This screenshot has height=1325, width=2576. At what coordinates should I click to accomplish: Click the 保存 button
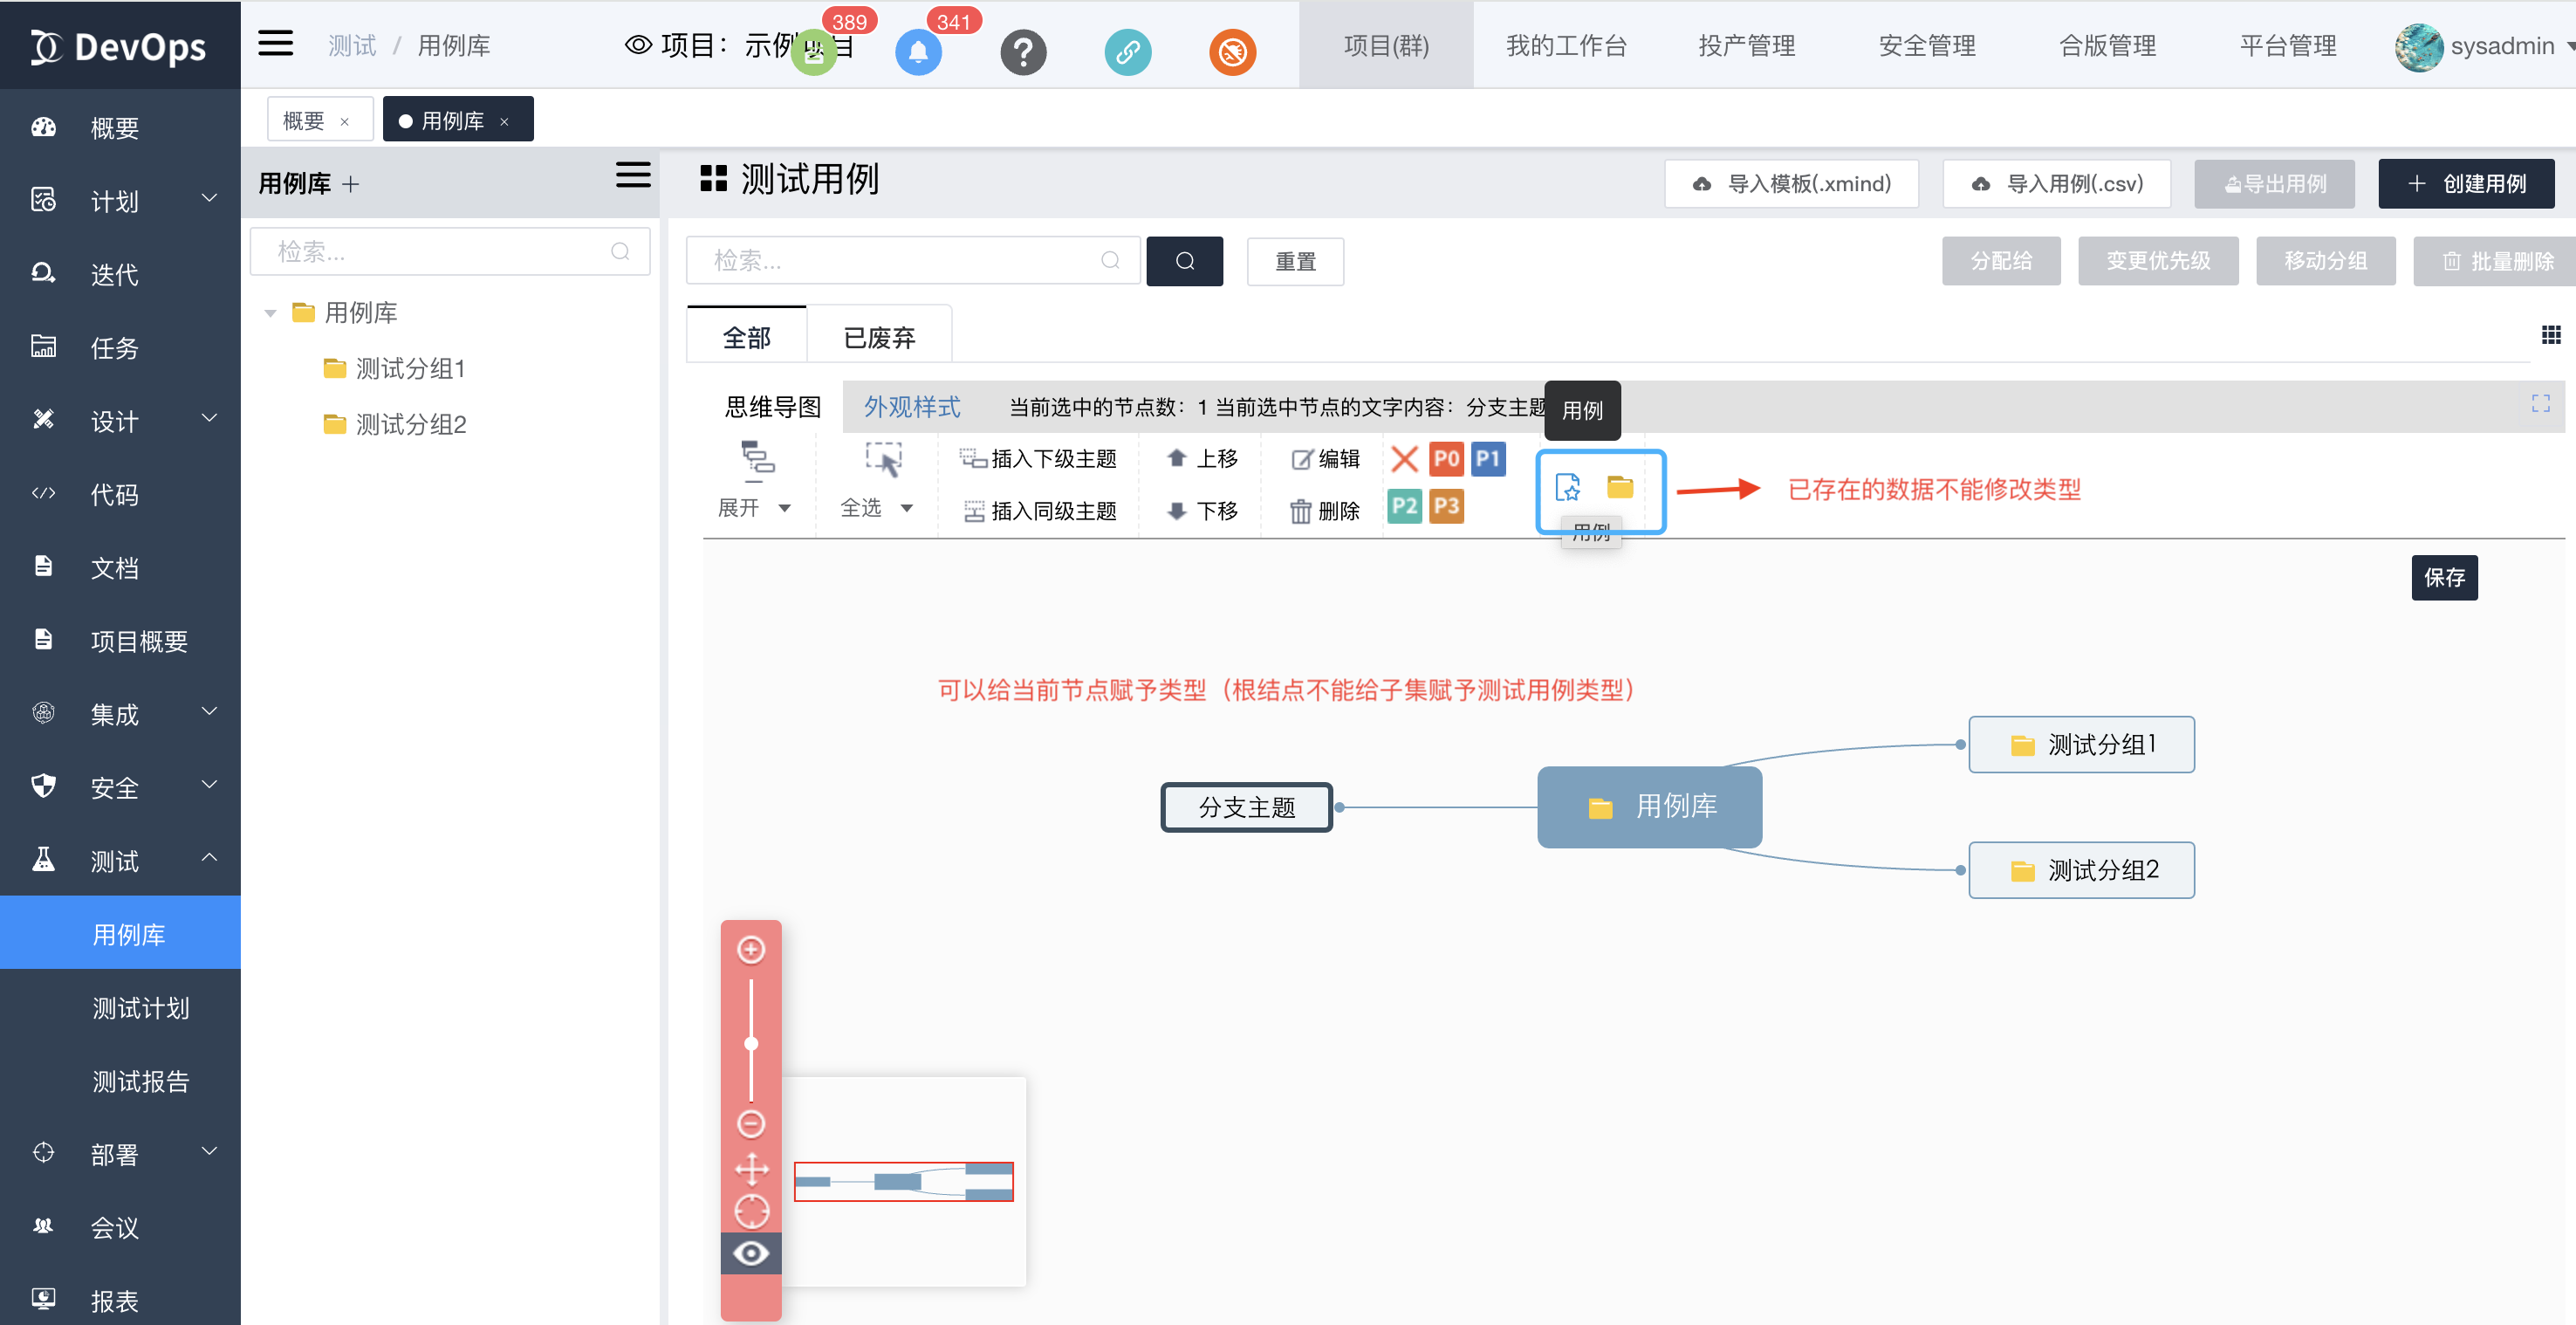pyautogui.click(x=2443, y=577)
